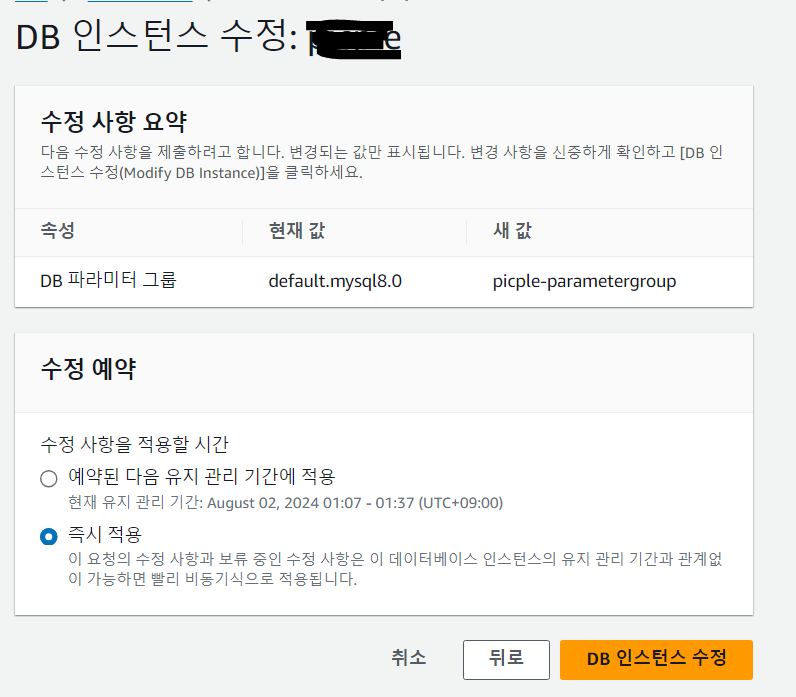Click the '새 값' column header
Screen dimensions: 796x697
point(512,231)
